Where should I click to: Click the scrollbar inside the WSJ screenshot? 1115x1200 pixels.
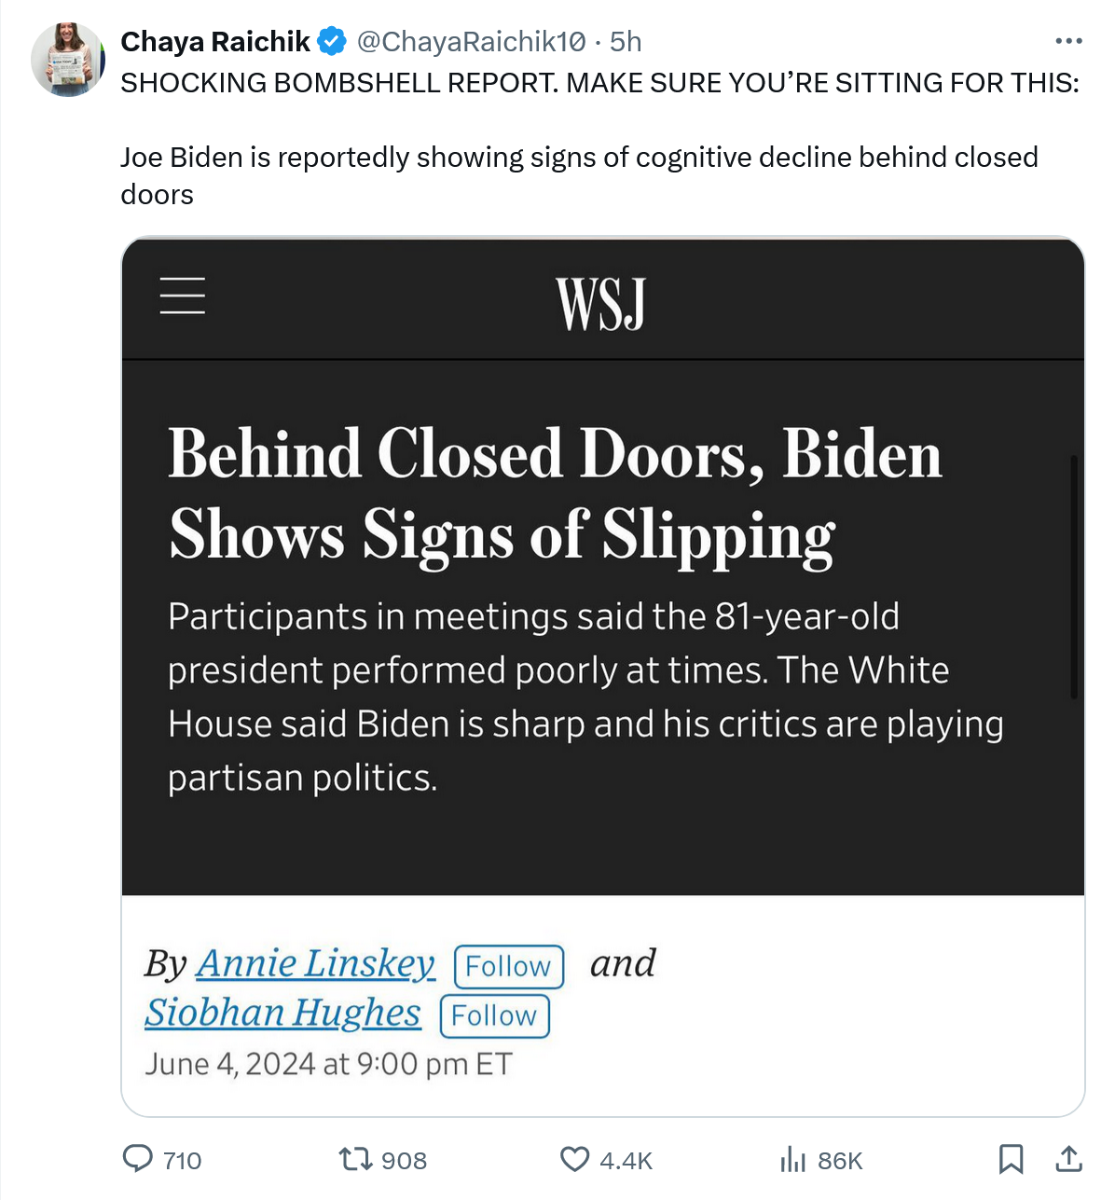point(1074,576)
